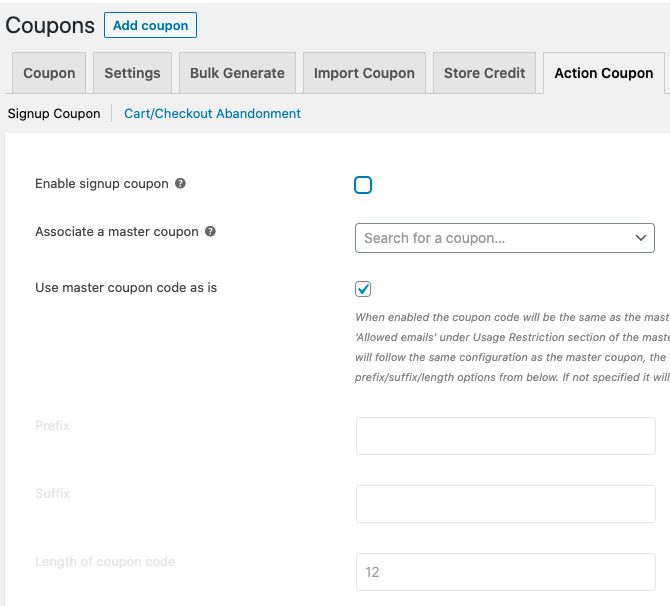Open the Store Credit tab
This screenshot has width=670, height=606.
tap(484, 73)
